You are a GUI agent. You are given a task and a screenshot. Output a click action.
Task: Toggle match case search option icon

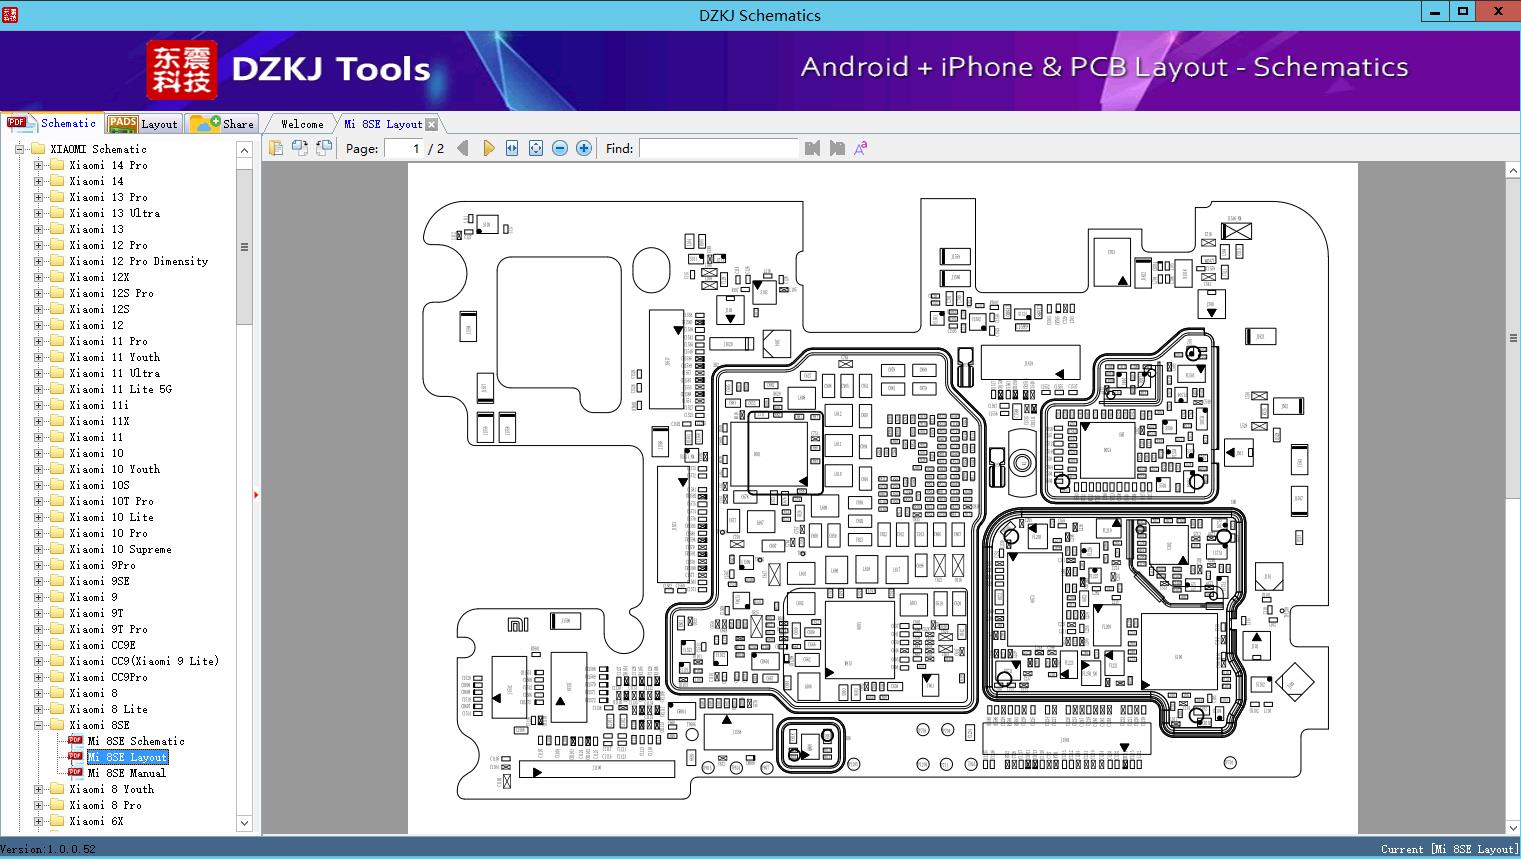coord(860,148)
